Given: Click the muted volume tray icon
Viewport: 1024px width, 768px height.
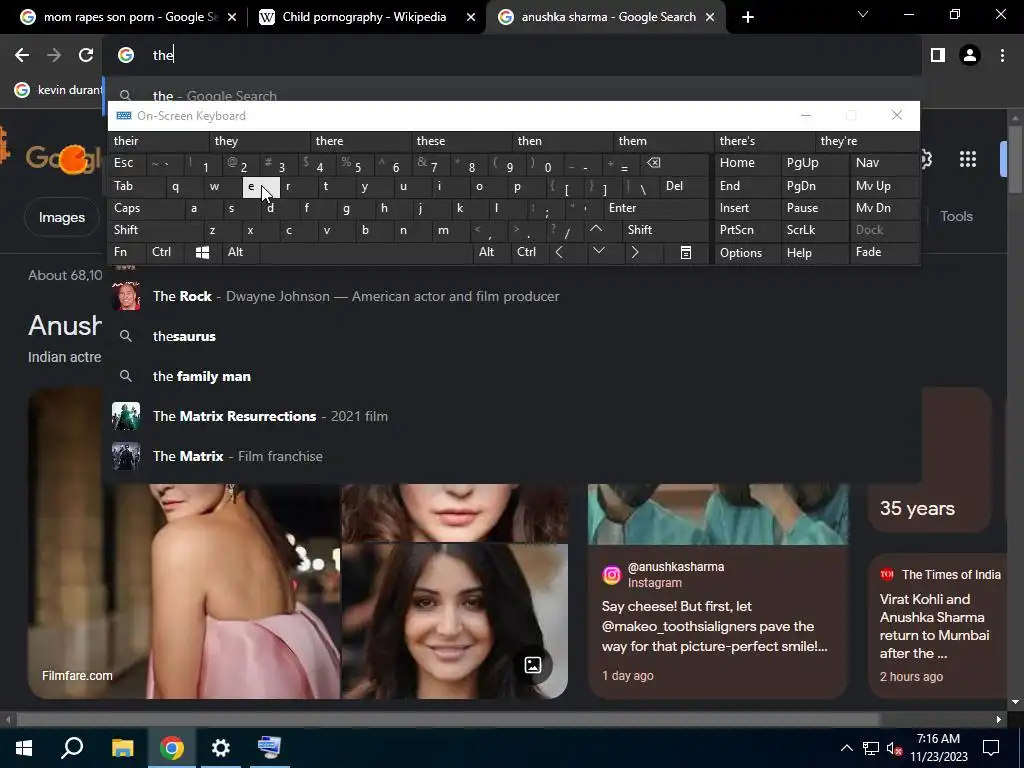Looking at the screenshot, I should [x=894, y=748].
